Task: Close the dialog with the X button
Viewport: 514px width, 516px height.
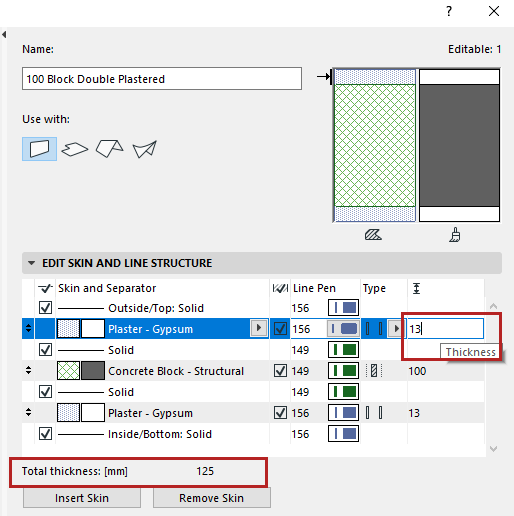Action: (494, 11)
